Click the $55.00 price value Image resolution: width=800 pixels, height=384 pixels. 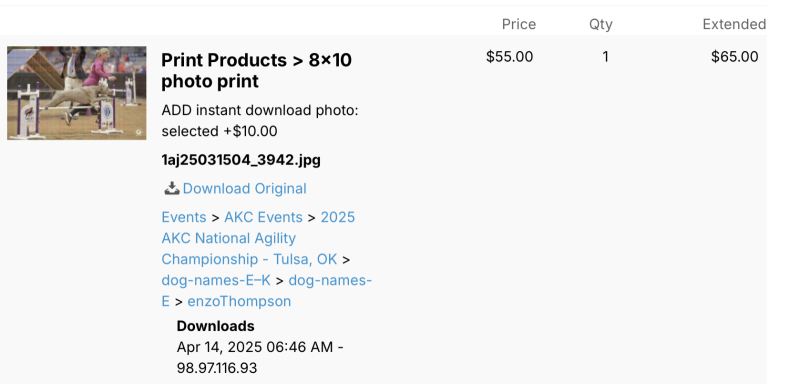[x=509, y=57]
